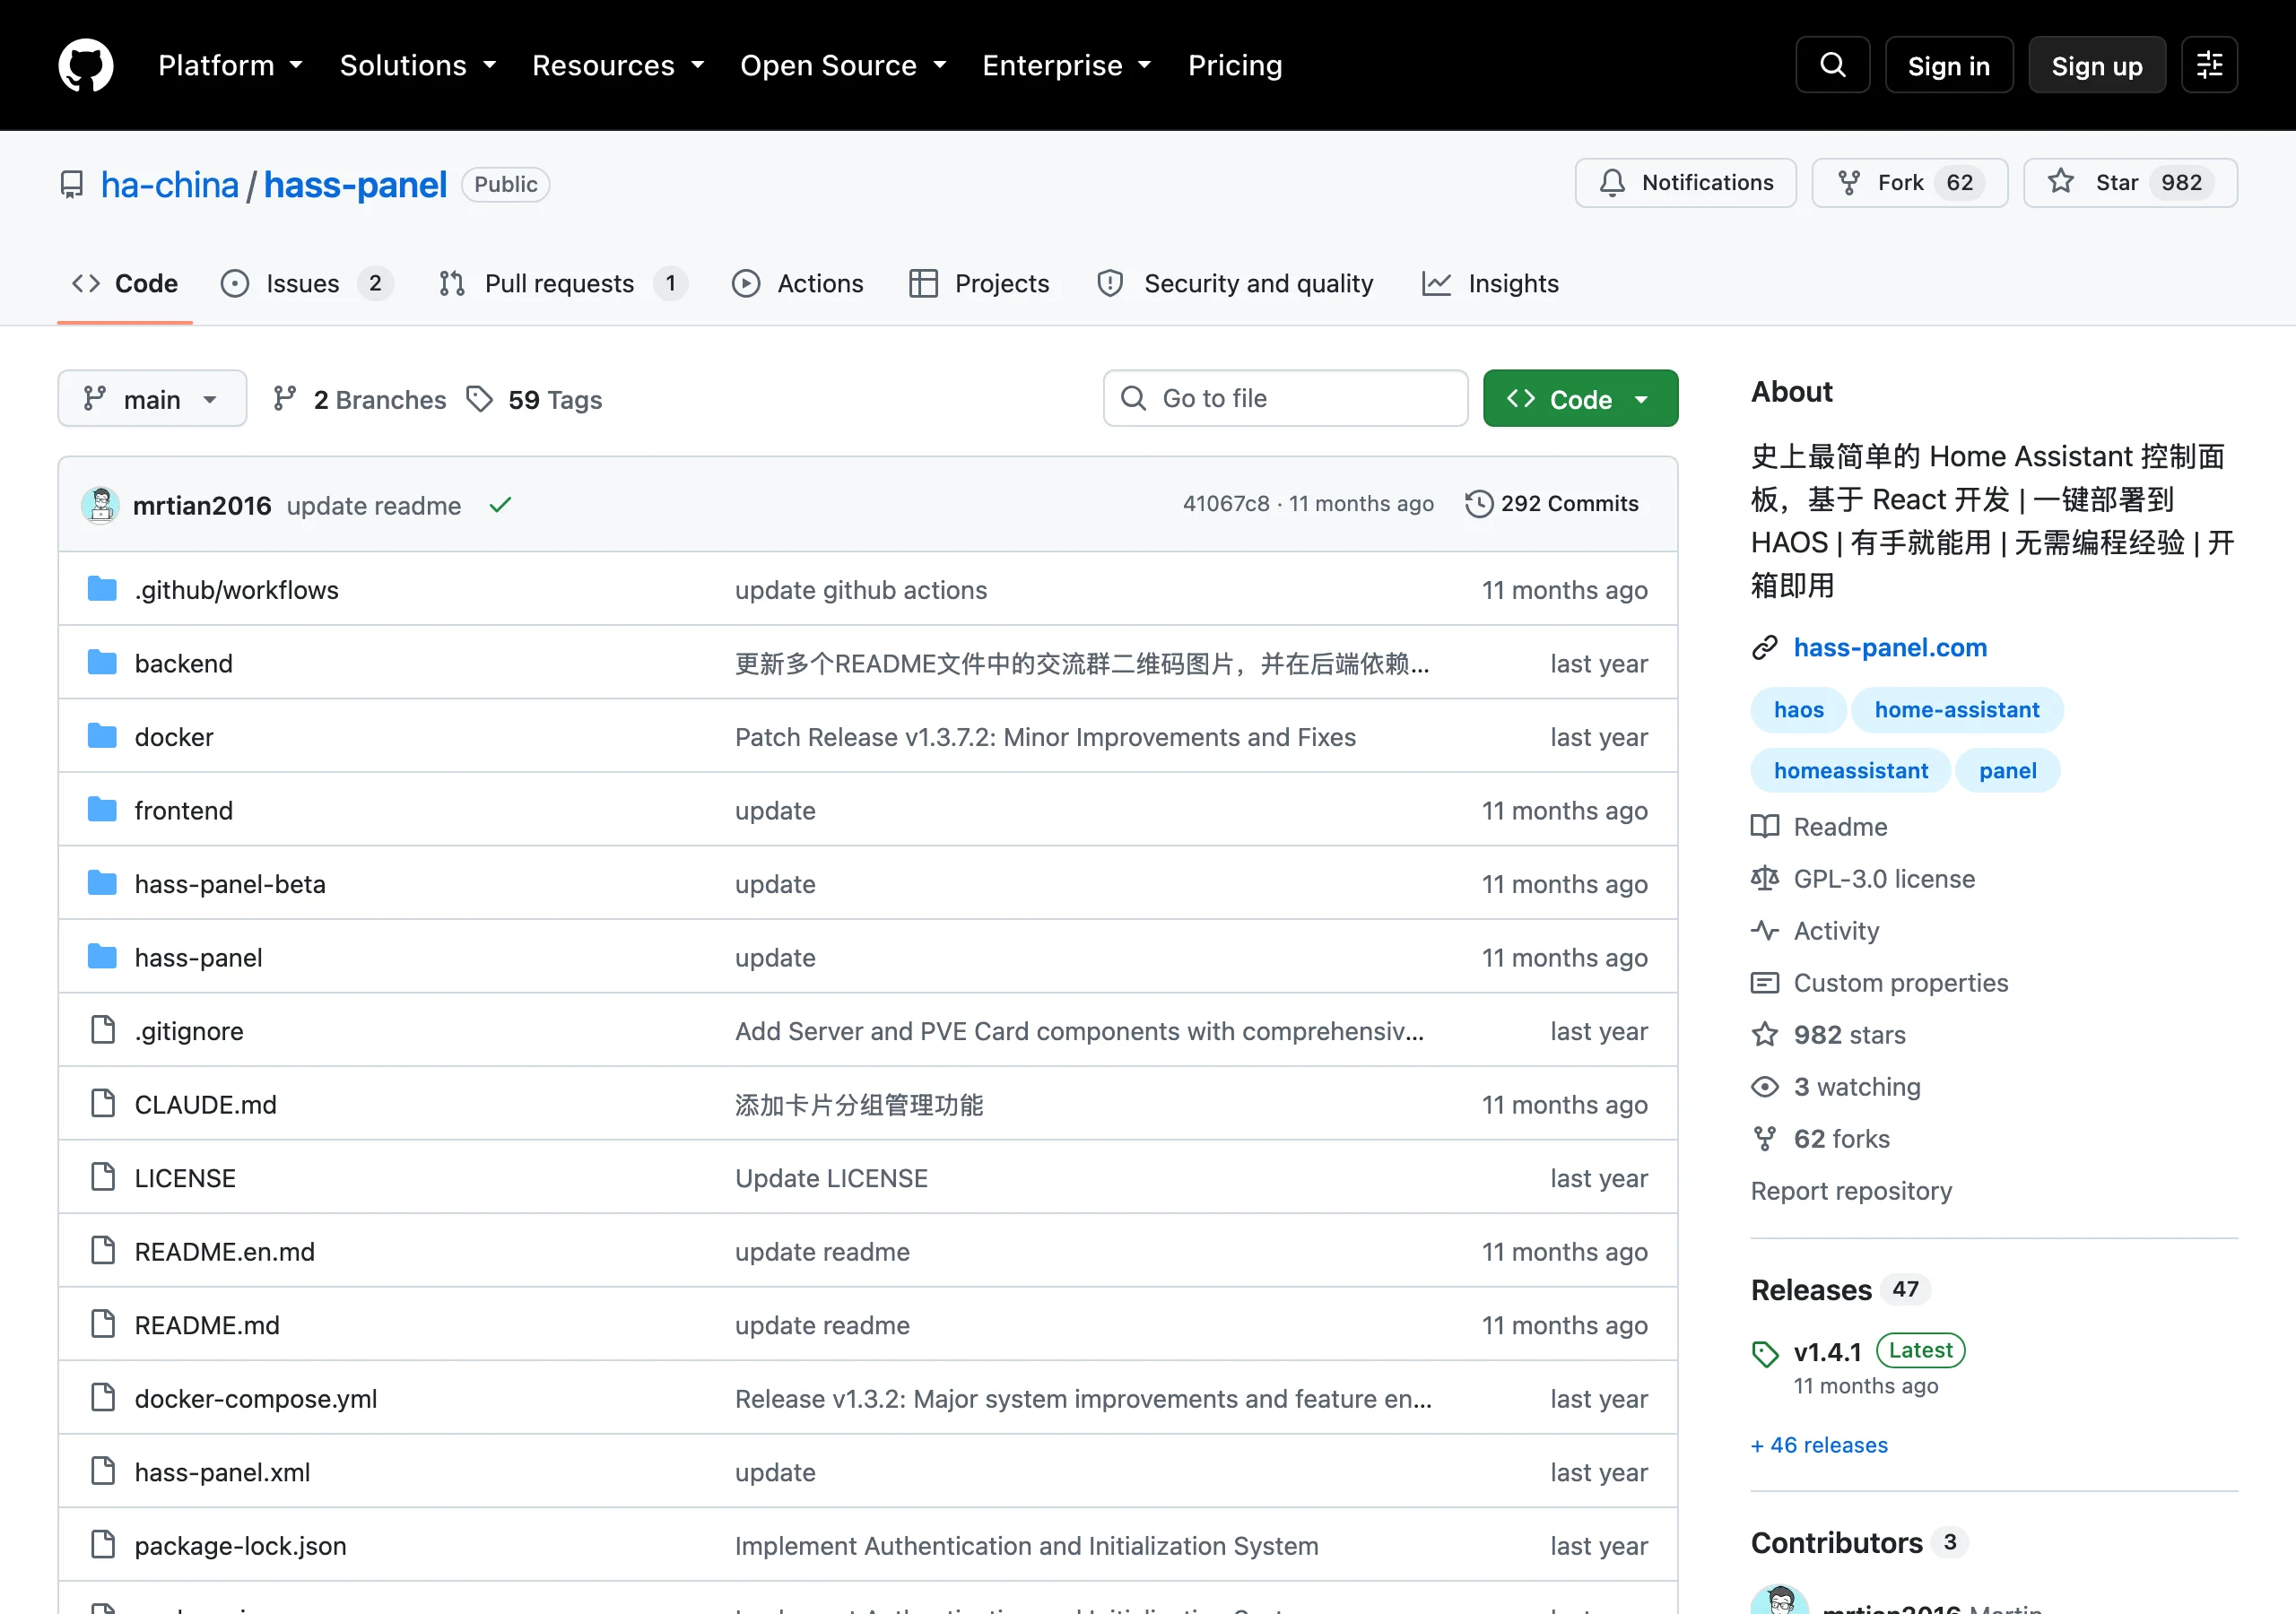Viewport: 2296px width, 1614px height.
Task: Click the Fork button
Action: pos(1909,183)
